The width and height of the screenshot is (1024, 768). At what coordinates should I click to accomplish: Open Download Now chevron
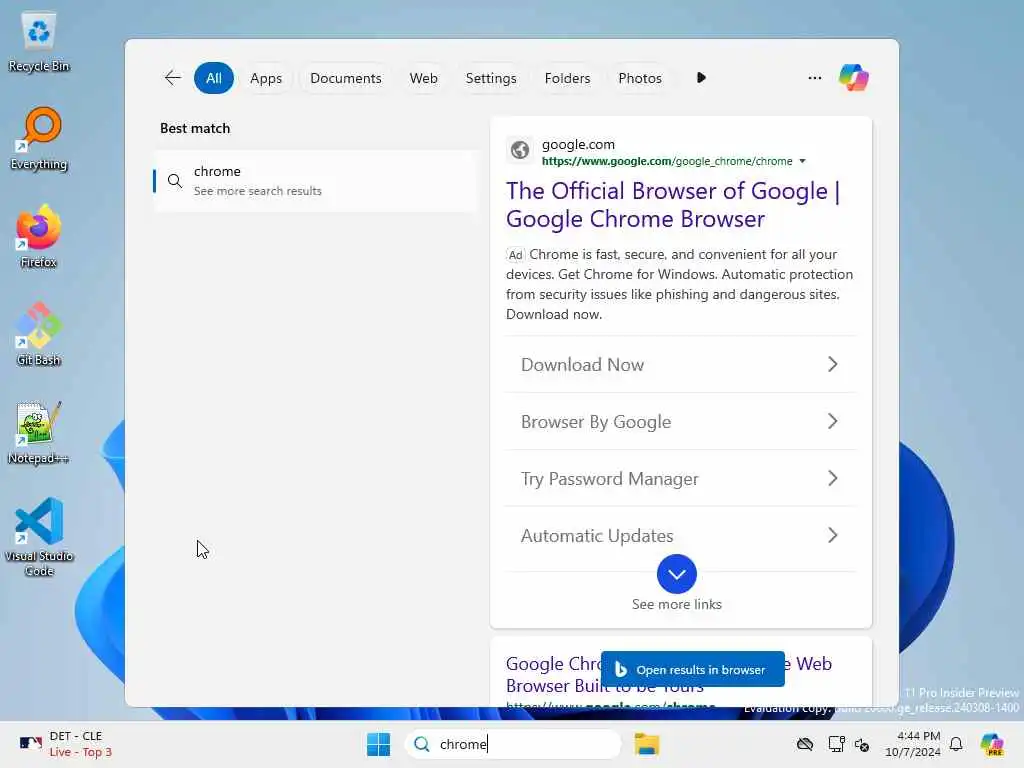(x=832, y=364)
